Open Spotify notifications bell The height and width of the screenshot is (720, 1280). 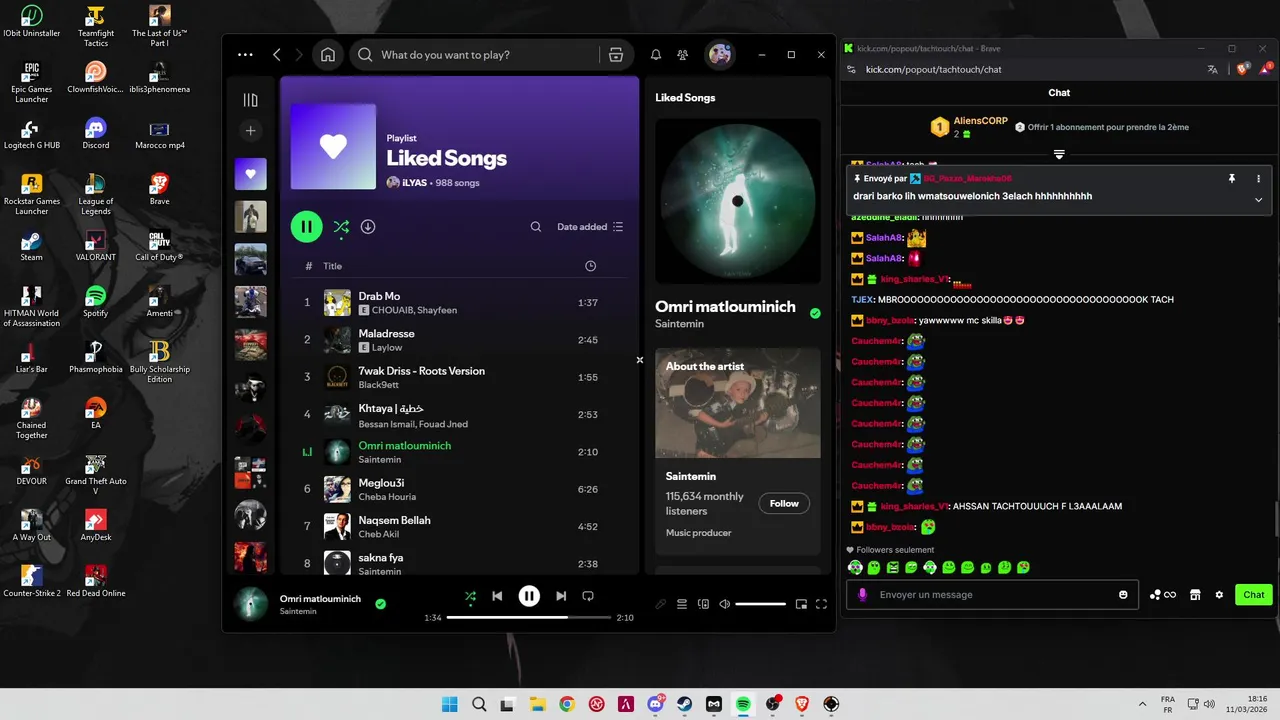click(656, 55)
